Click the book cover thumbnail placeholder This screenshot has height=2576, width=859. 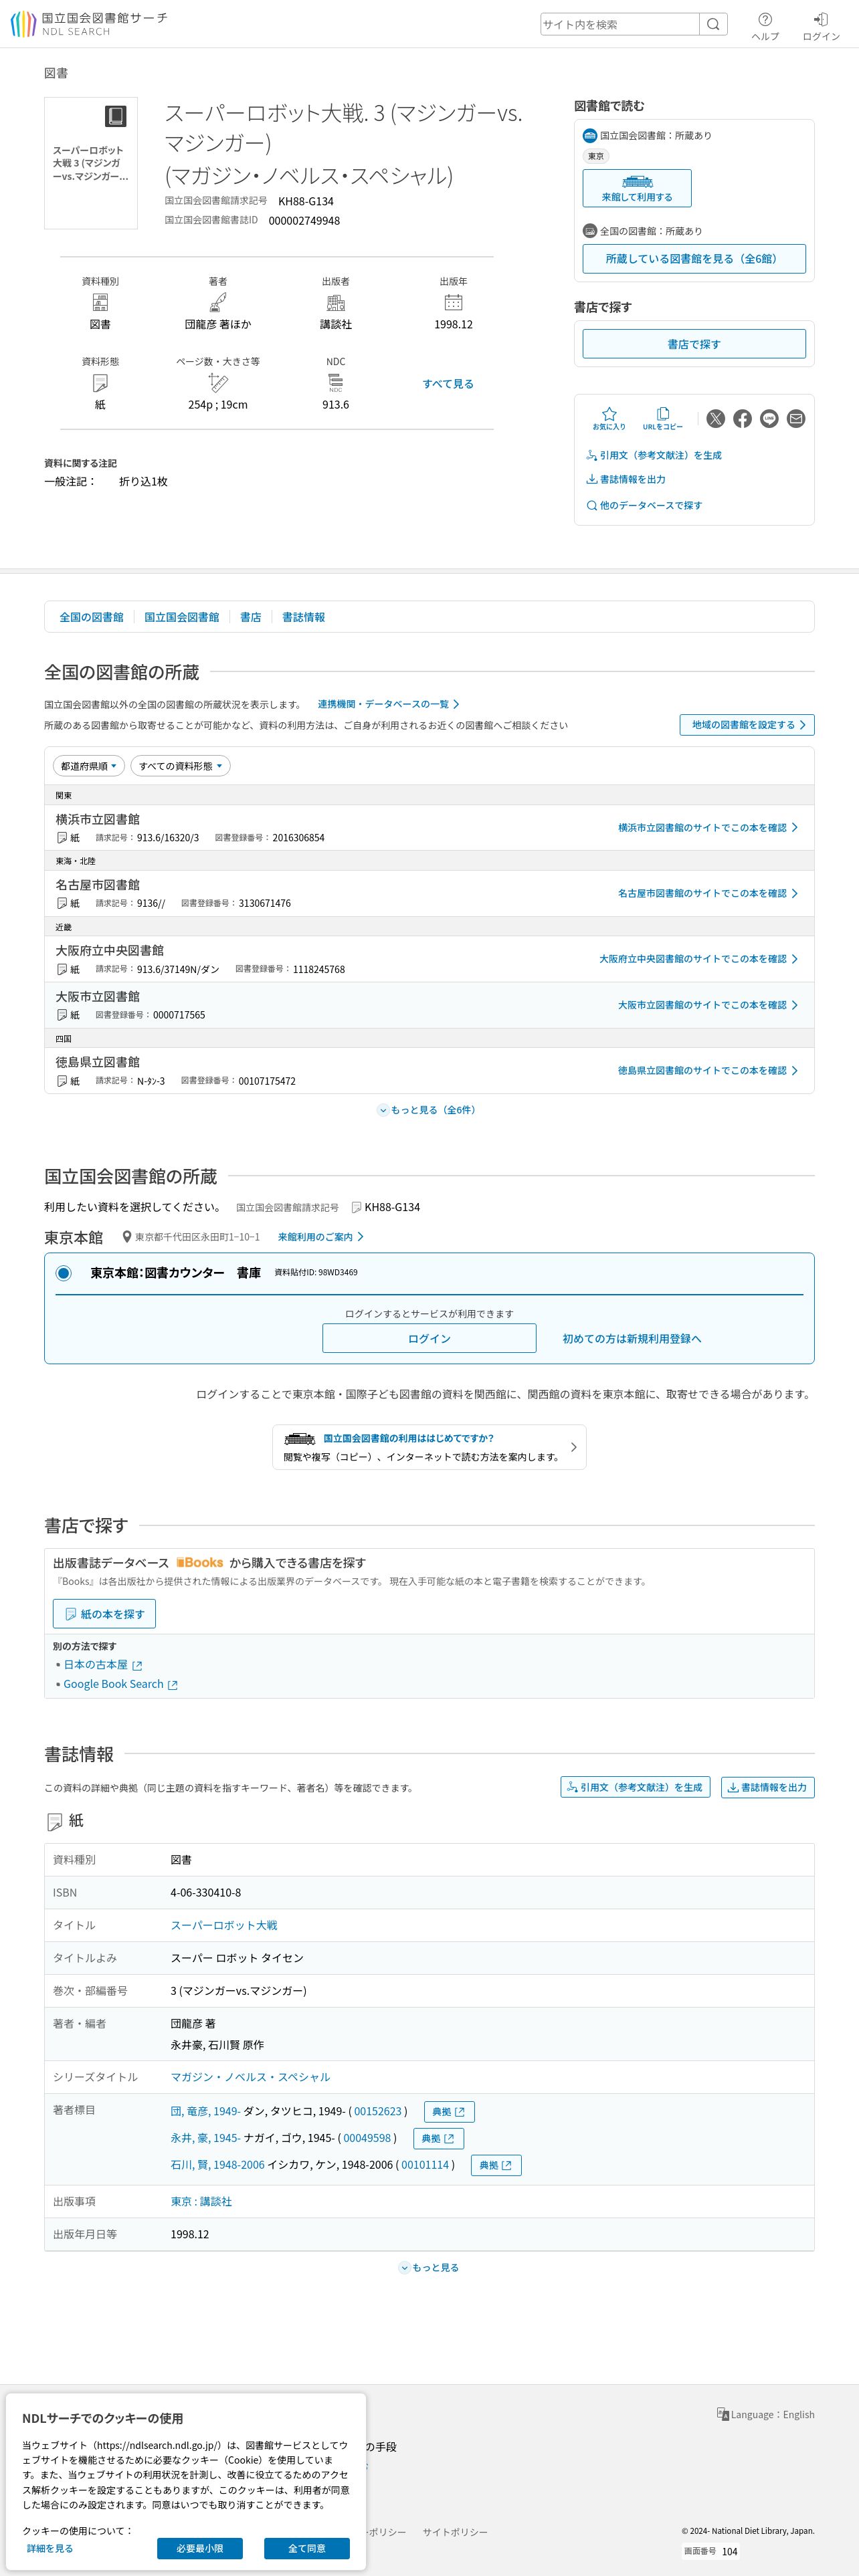(x=91, y=163)
